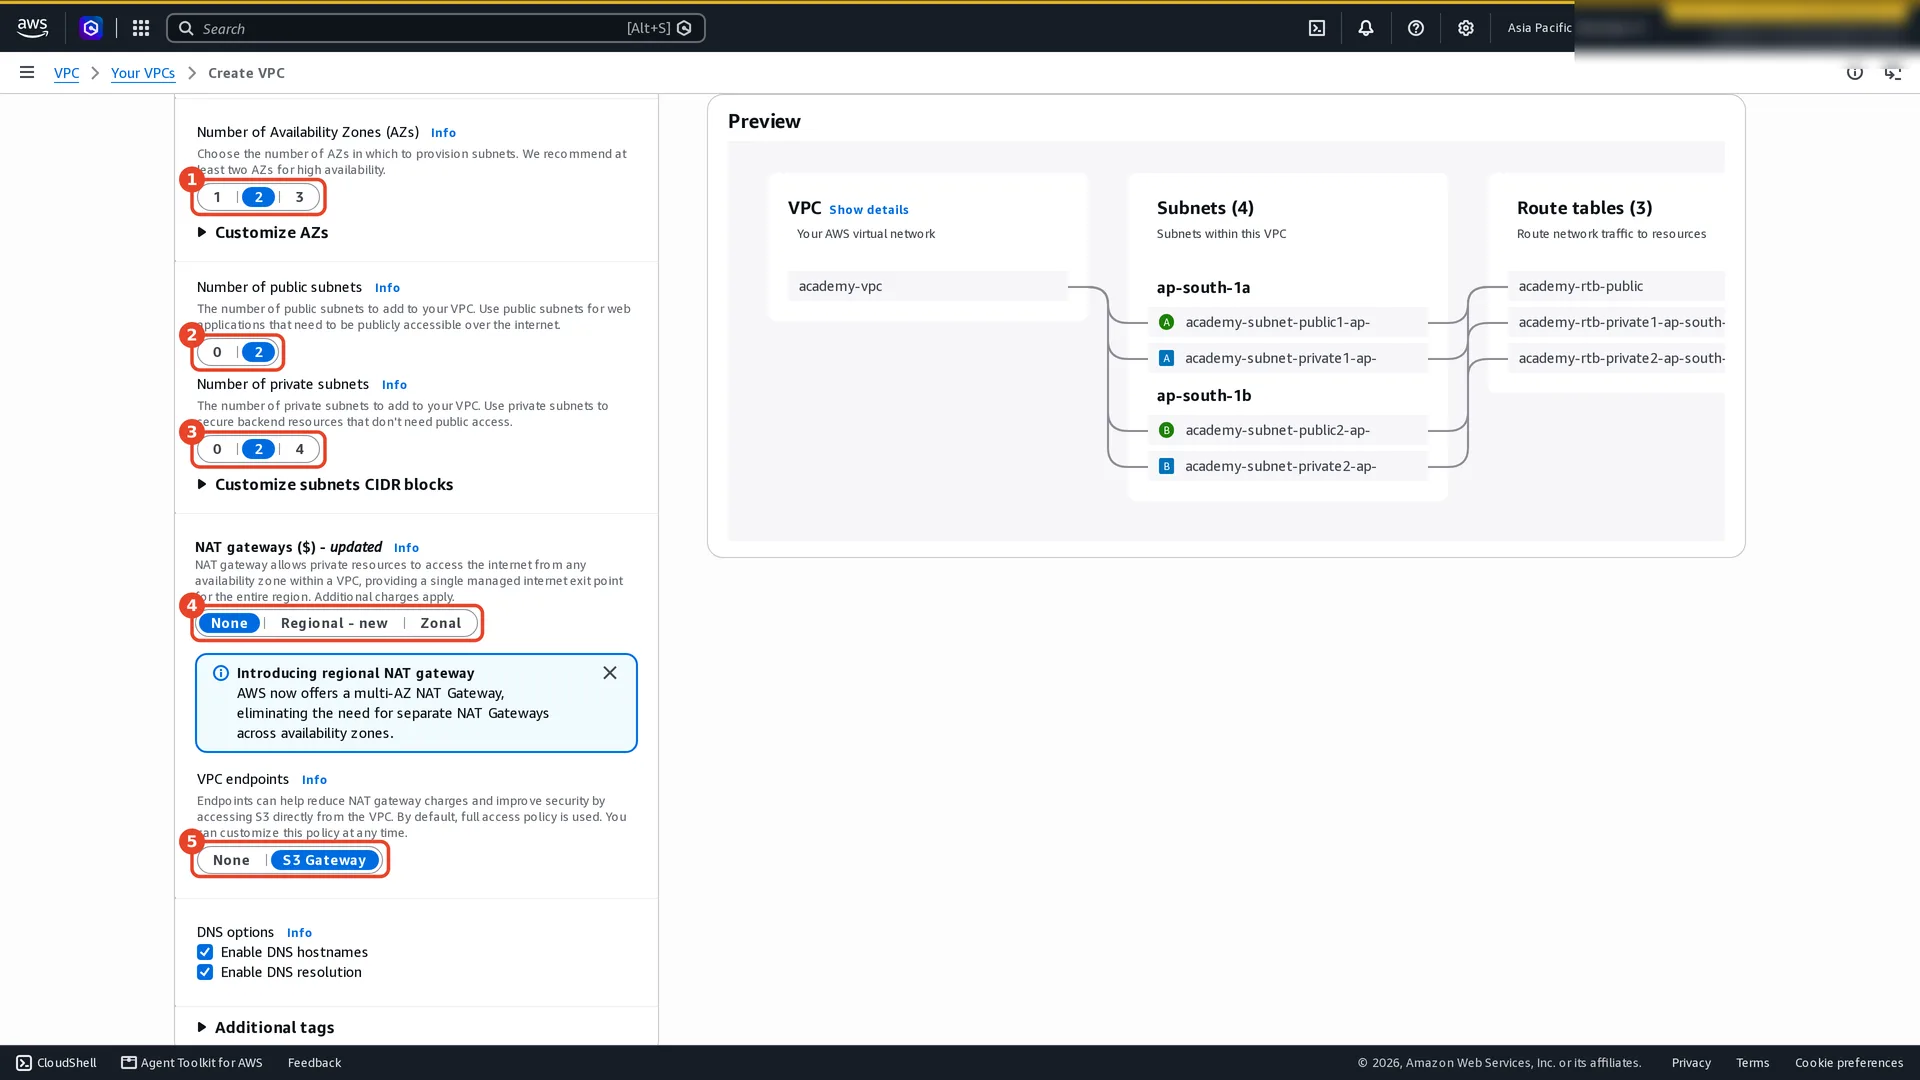Open Info link for DNS options
The width and height of the screenshot is (1920, 1080).
(299, 932)
